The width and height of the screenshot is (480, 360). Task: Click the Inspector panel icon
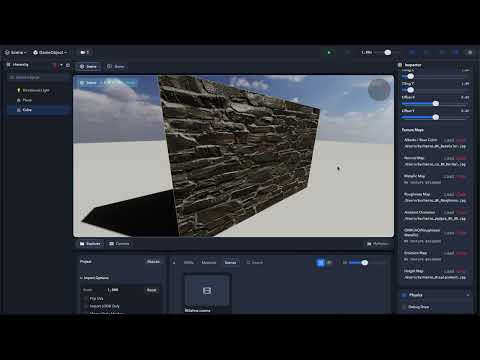pyautogui.click(x=400, y=65)
